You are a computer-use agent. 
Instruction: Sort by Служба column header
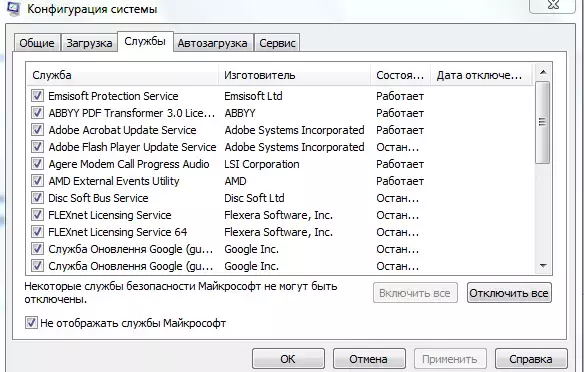tap(122, 75)
